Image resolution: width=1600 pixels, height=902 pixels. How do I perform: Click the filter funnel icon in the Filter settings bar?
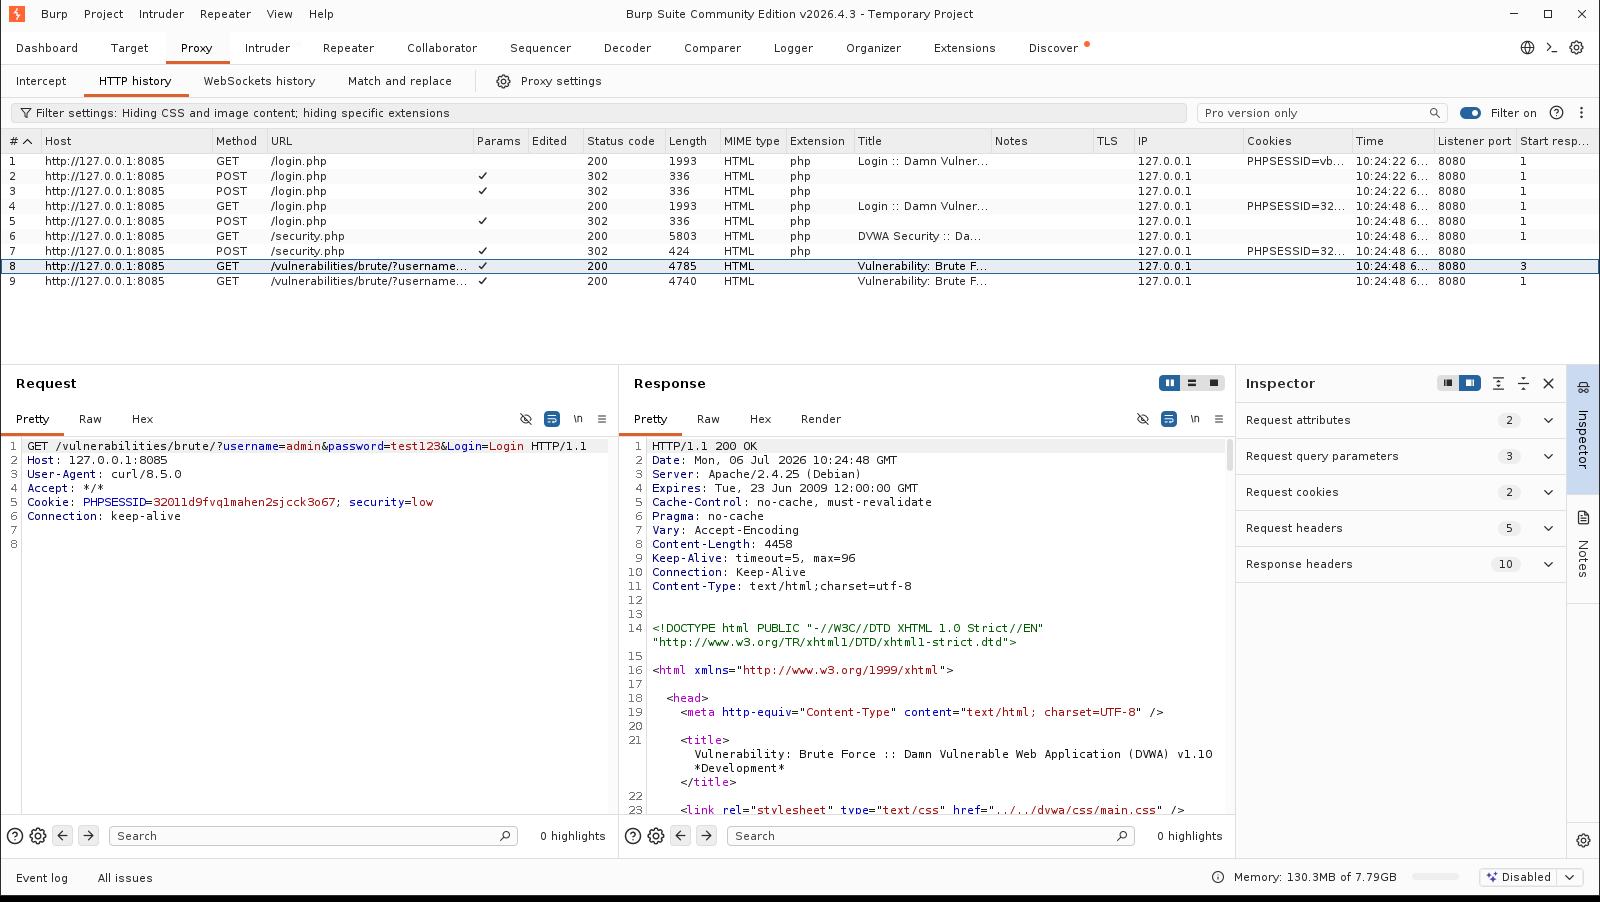(x=26, y=113)
